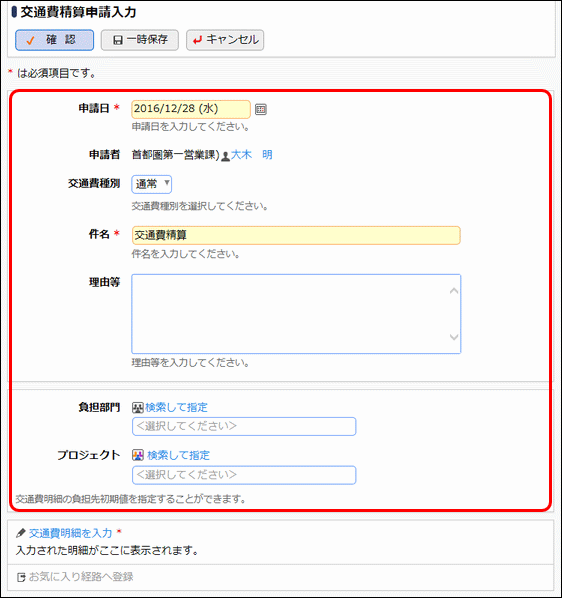Open the 交通費種別 dropdown showing 通常
This screenshot has height=598, width=562.
click(151, 184)
